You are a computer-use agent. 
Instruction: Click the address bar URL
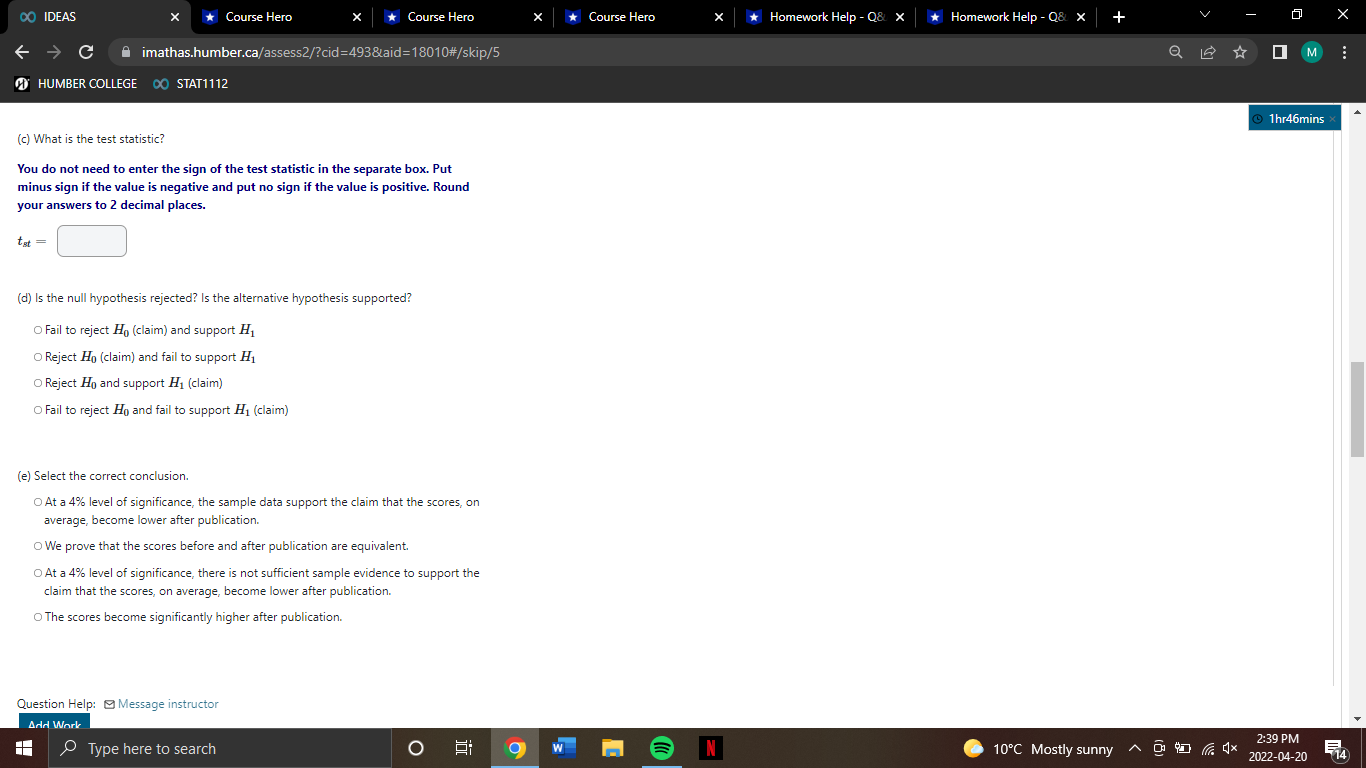pyautogui.click(x=321, y=52)
